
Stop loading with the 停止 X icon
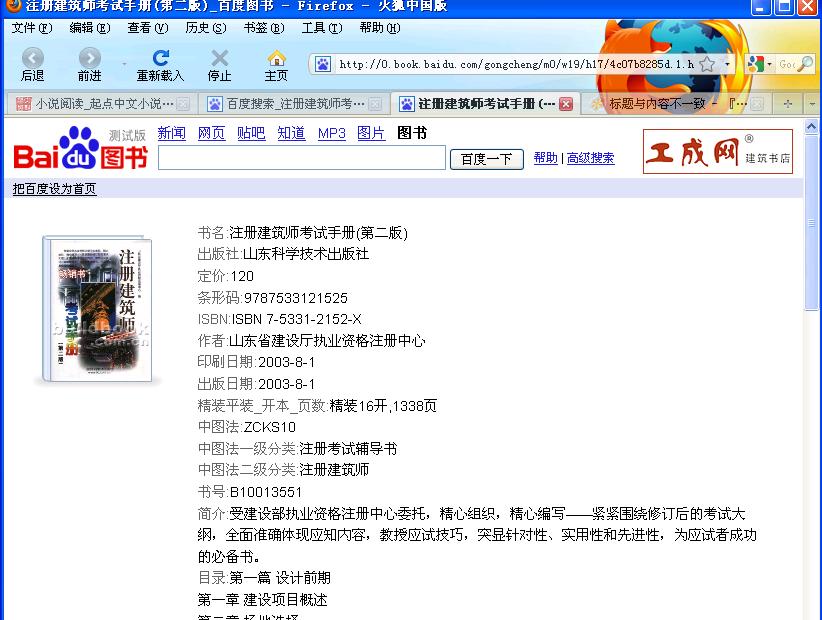tap(219, 65)
